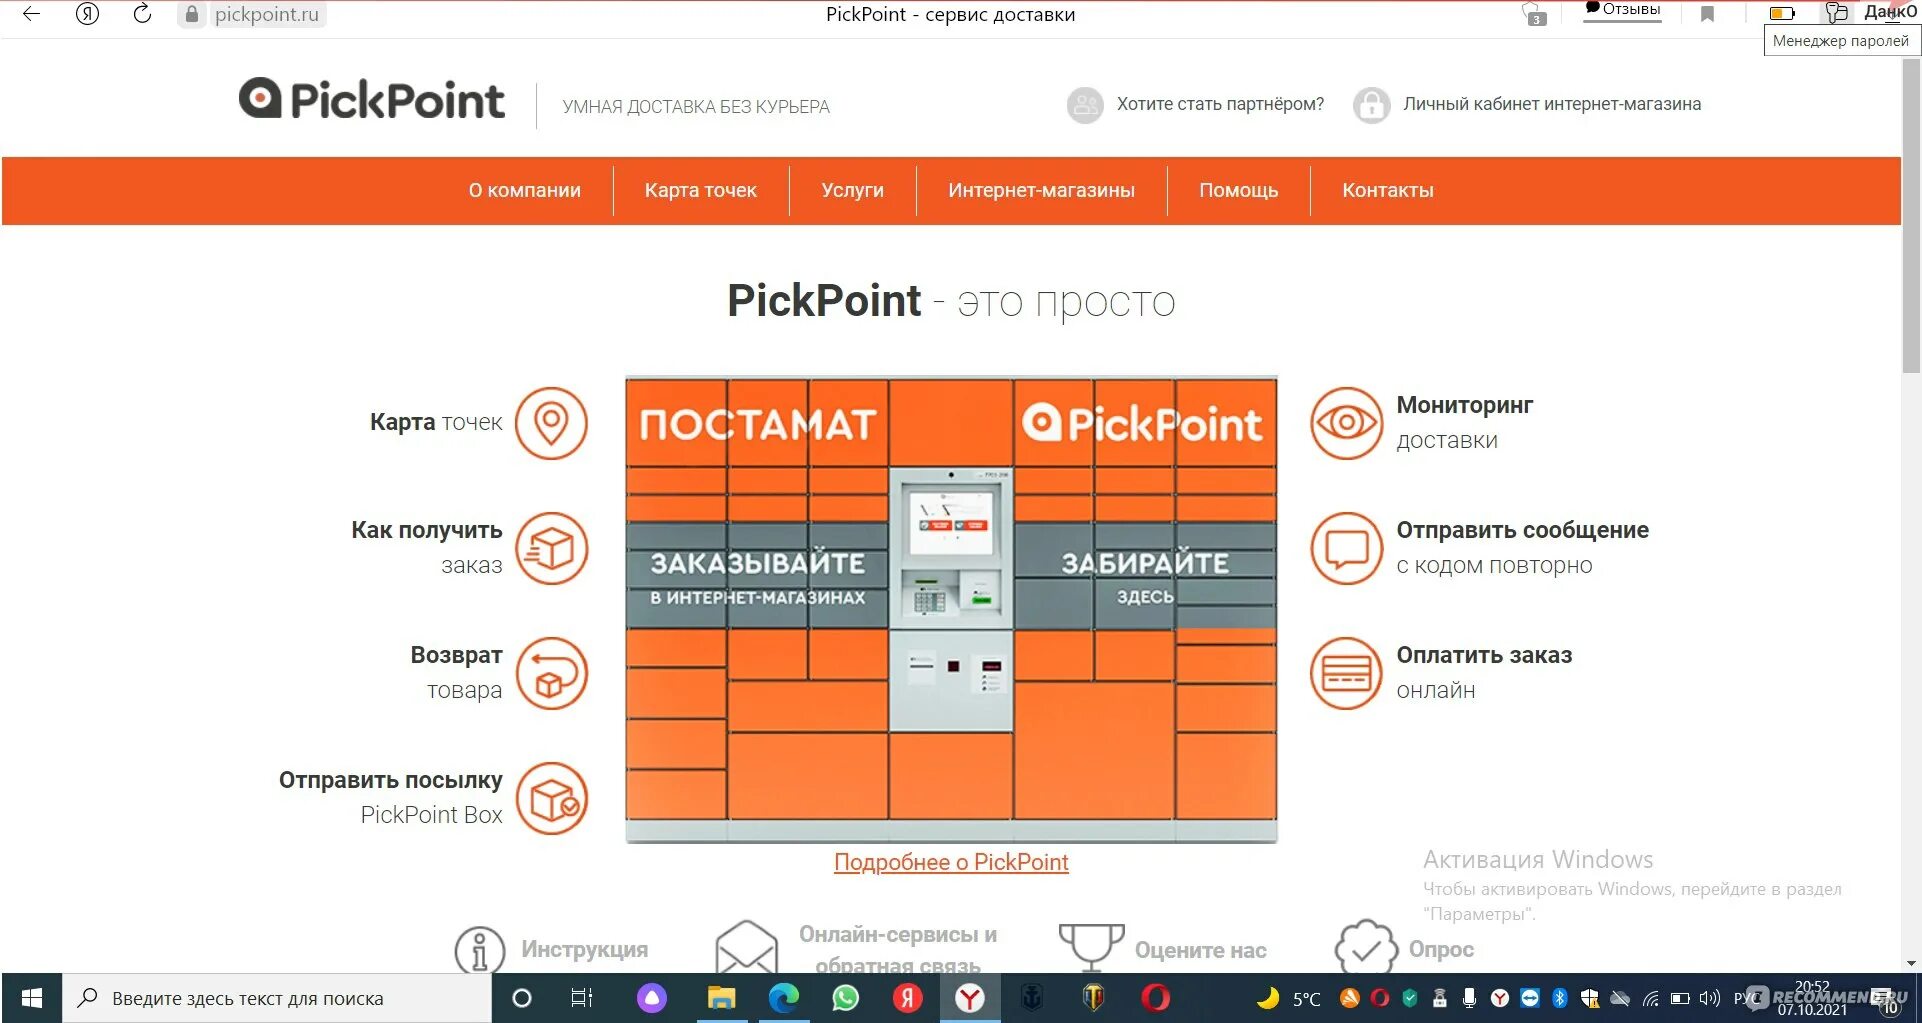This screenshot has height=1023, width=1922.
Task: Open WhatsApp from the taskbar
Action: click(846, 998)
